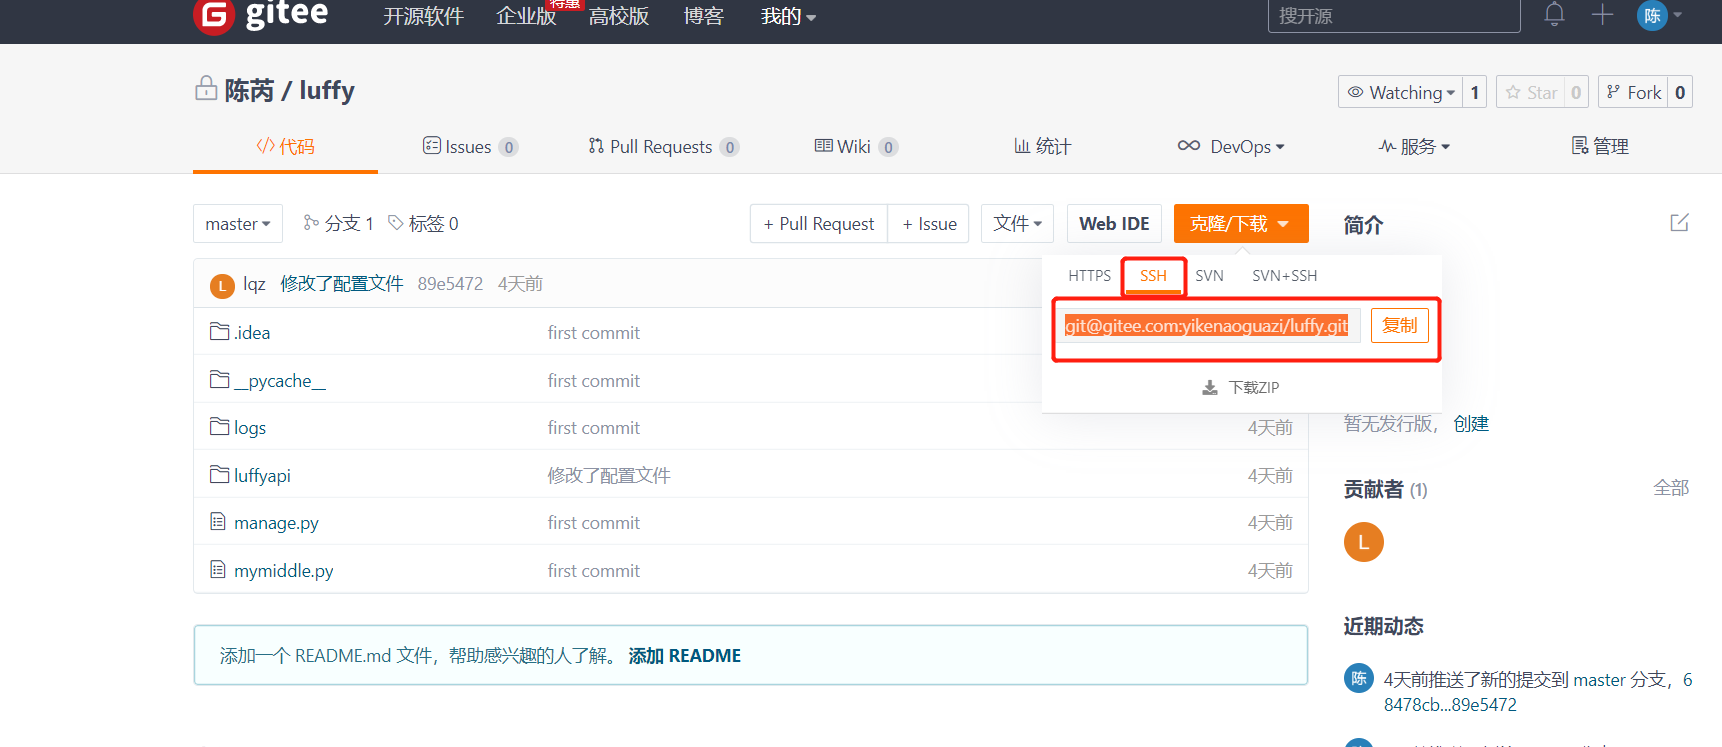Open the luffyapi folder name
The width and height of the screenshot is (1722, 747).
click(262, 476)
